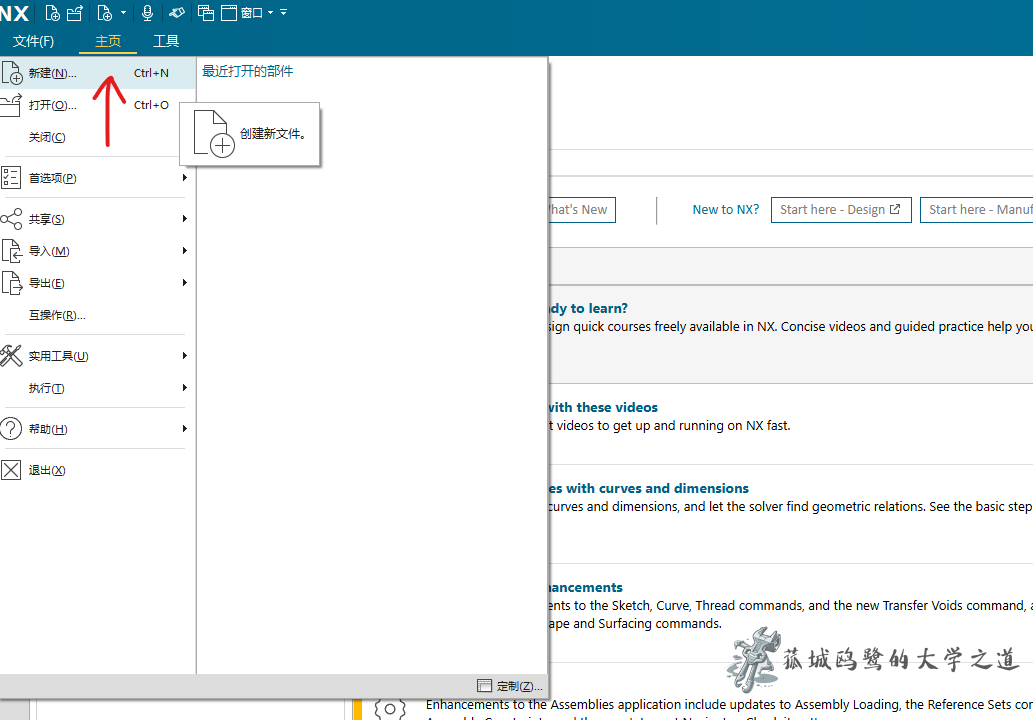Open 帮助(H) menu entry
Screen dimensions: 1033x720
coord(98,429)
